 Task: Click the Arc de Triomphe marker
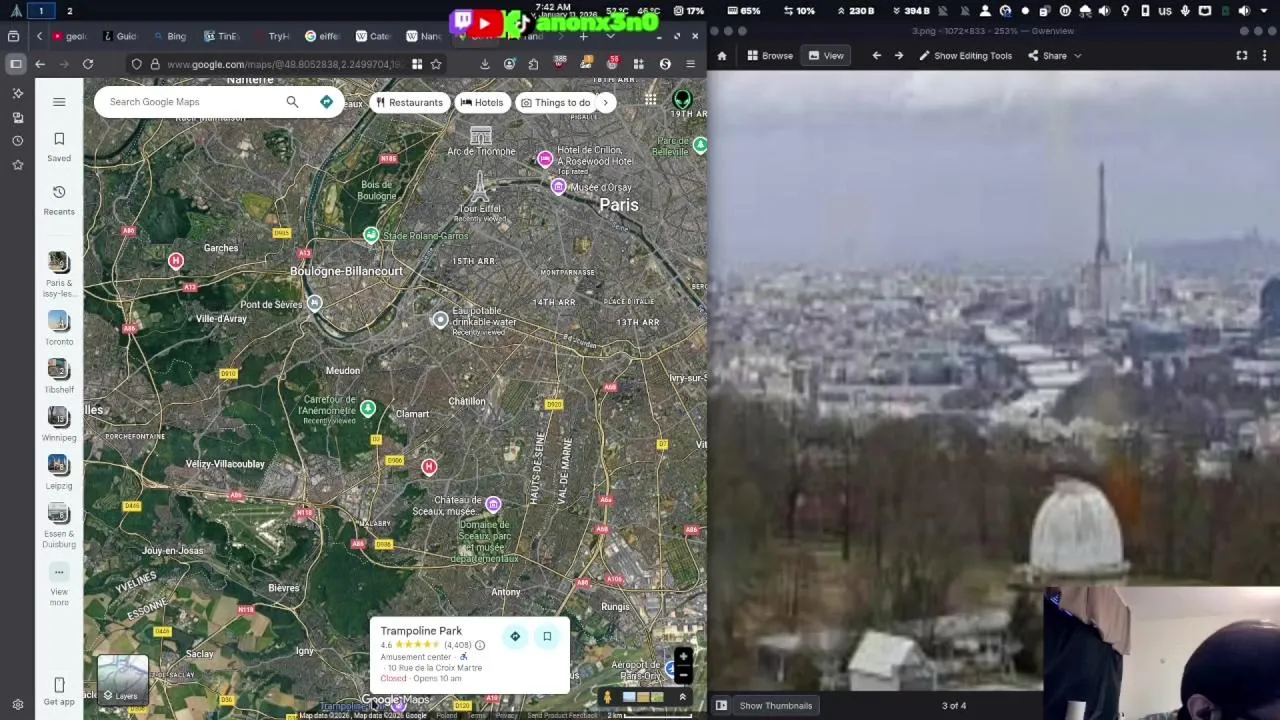coord(481,136)
